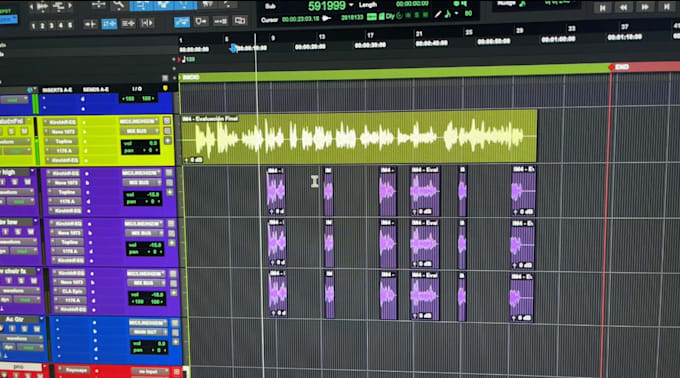Click the Fast Forward transport button
The height and width of the screenshot is (378, 680).
click(x=645, y=7)
